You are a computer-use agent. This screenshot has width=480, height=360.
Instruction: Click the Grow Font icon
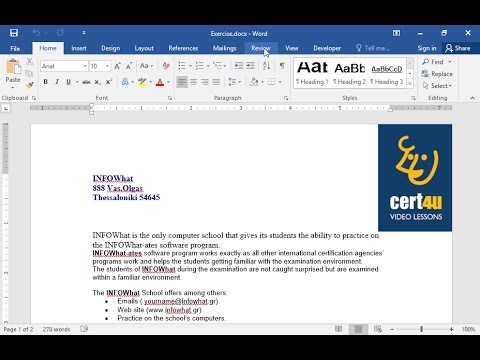tap(117, 66)
